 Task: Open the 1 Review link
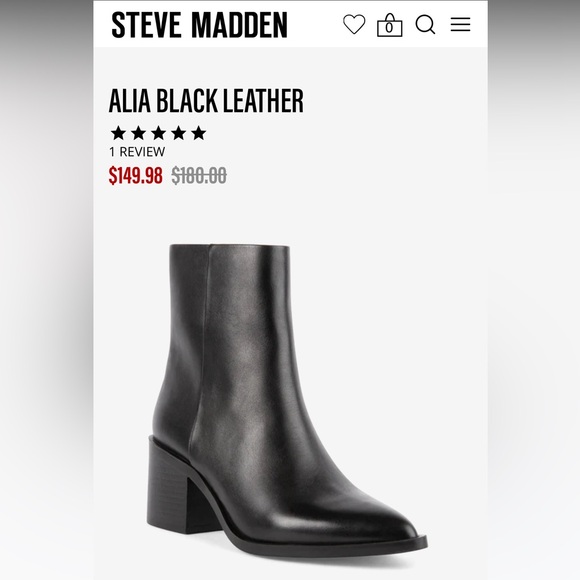pos(137,152)
